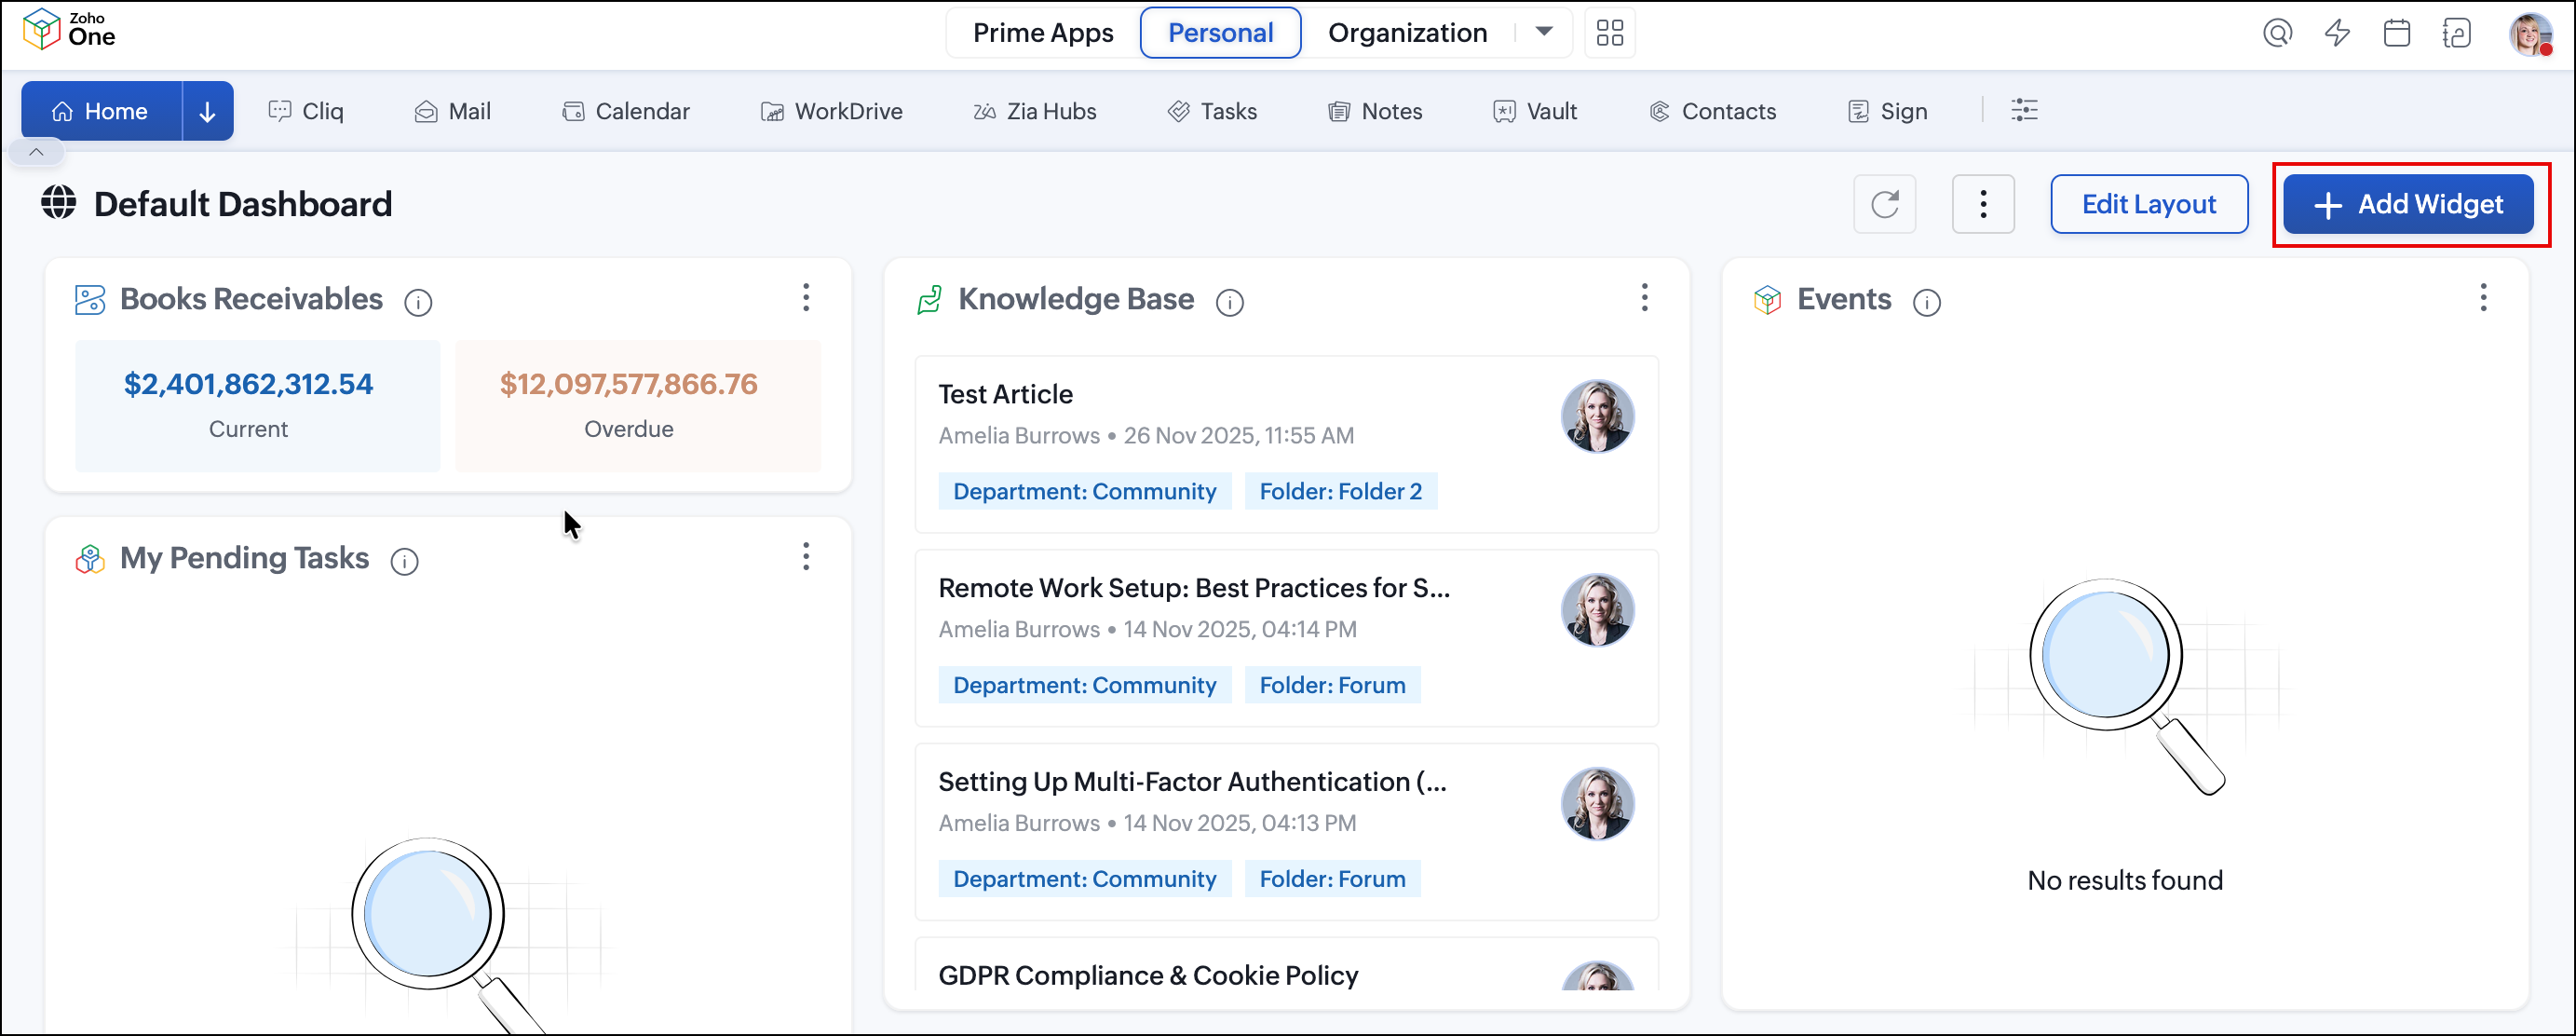The width and height of the screenshot is (2576, 1036).
Task: Click the Knowledge Base widget icon
Action: click(x=930, y=299)
